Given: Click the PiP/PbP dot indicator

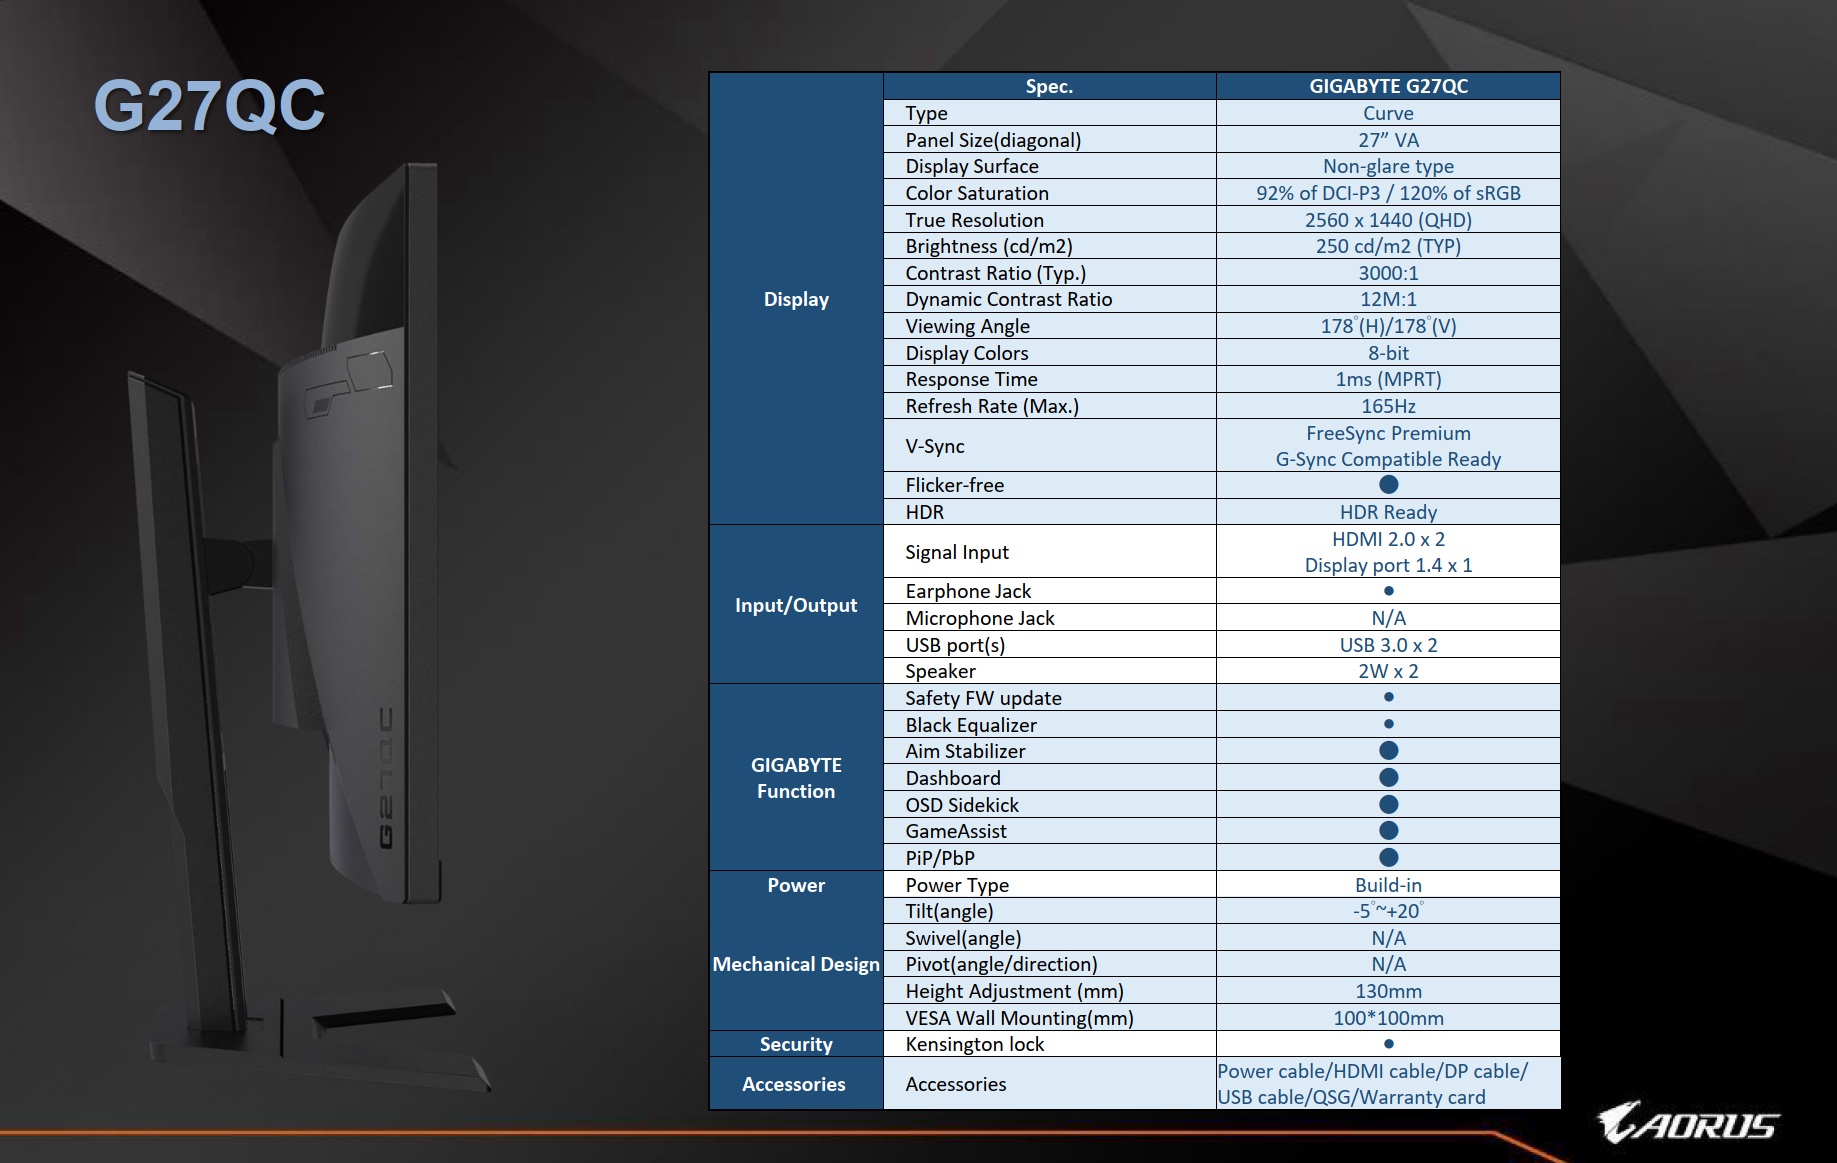Looking at the screenshot, I should (x=1388, y=858).
